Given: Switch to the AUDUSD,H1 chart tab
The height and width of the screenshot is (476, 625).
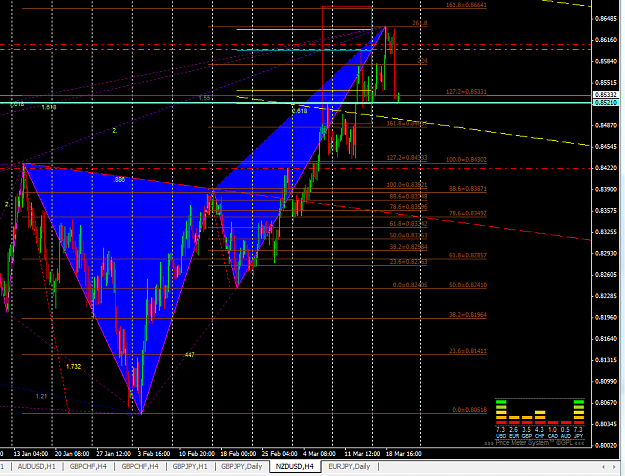Looking at the screenshot, I should tap(36, 466).
